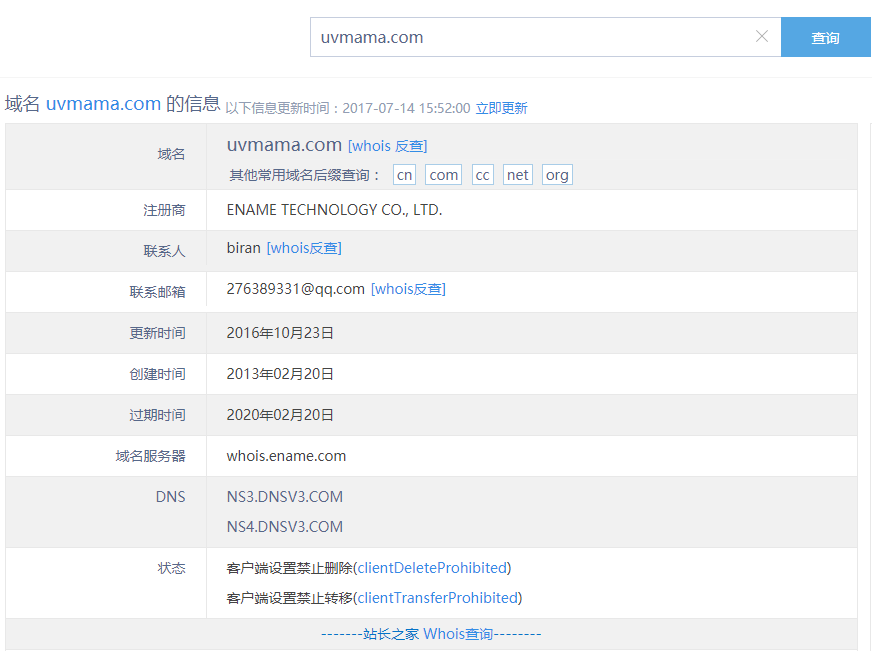Viewport: 872px width, 651px height.
Task: Click registrar ENAME TECHNOLOGY CO., LTD.
Action: coord(334,210)
